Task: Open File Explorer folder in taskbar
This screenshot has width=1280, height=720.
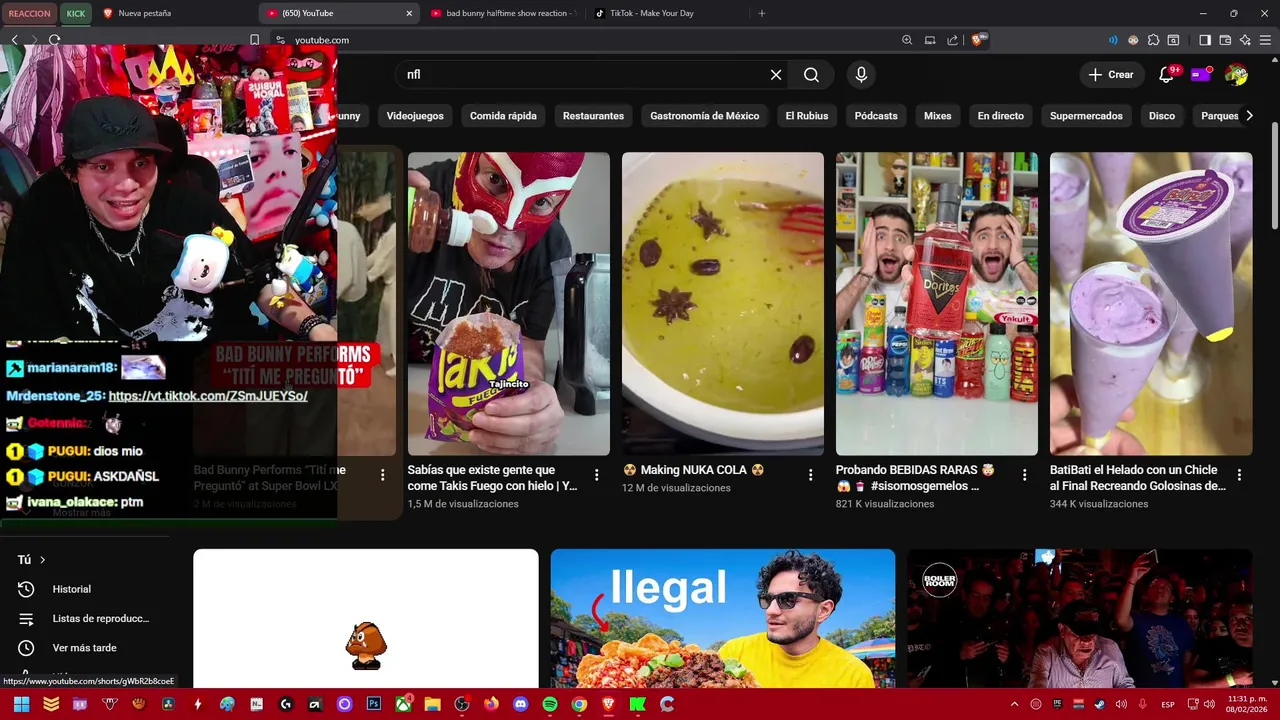Action: tap(433, 704)
